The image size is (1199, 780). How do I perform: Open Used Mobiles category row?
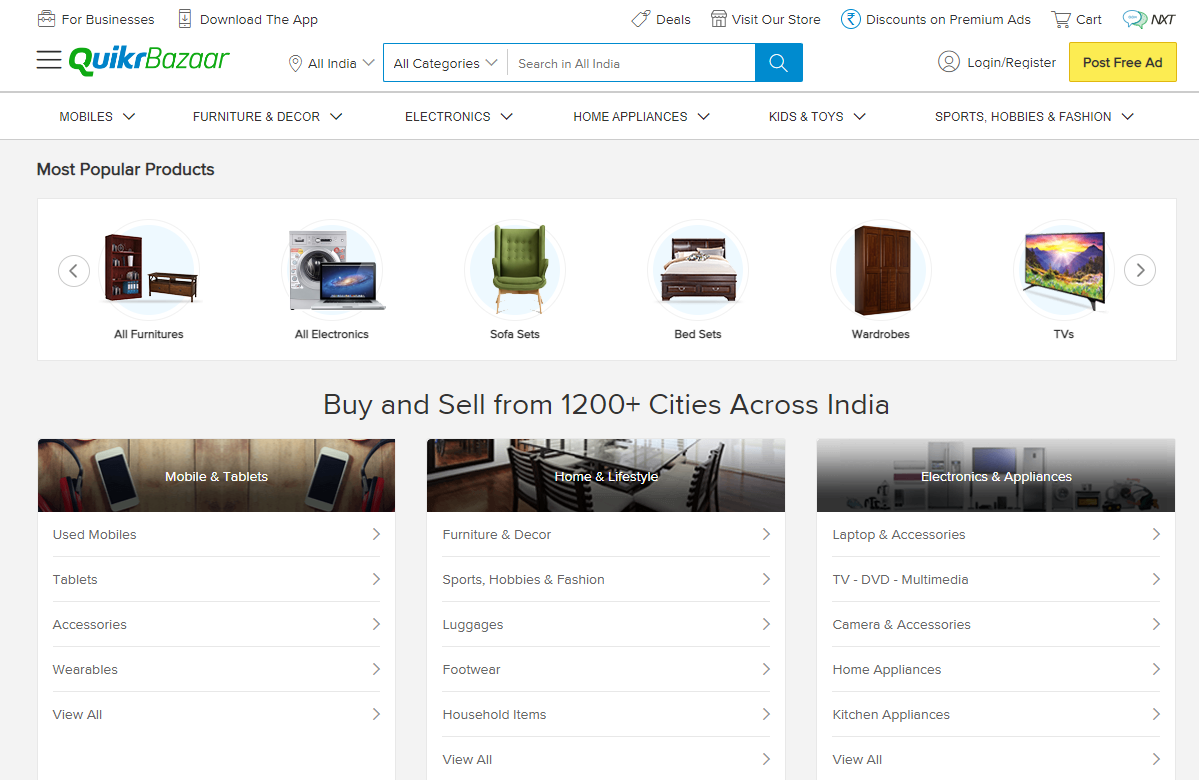pos(216,535)
